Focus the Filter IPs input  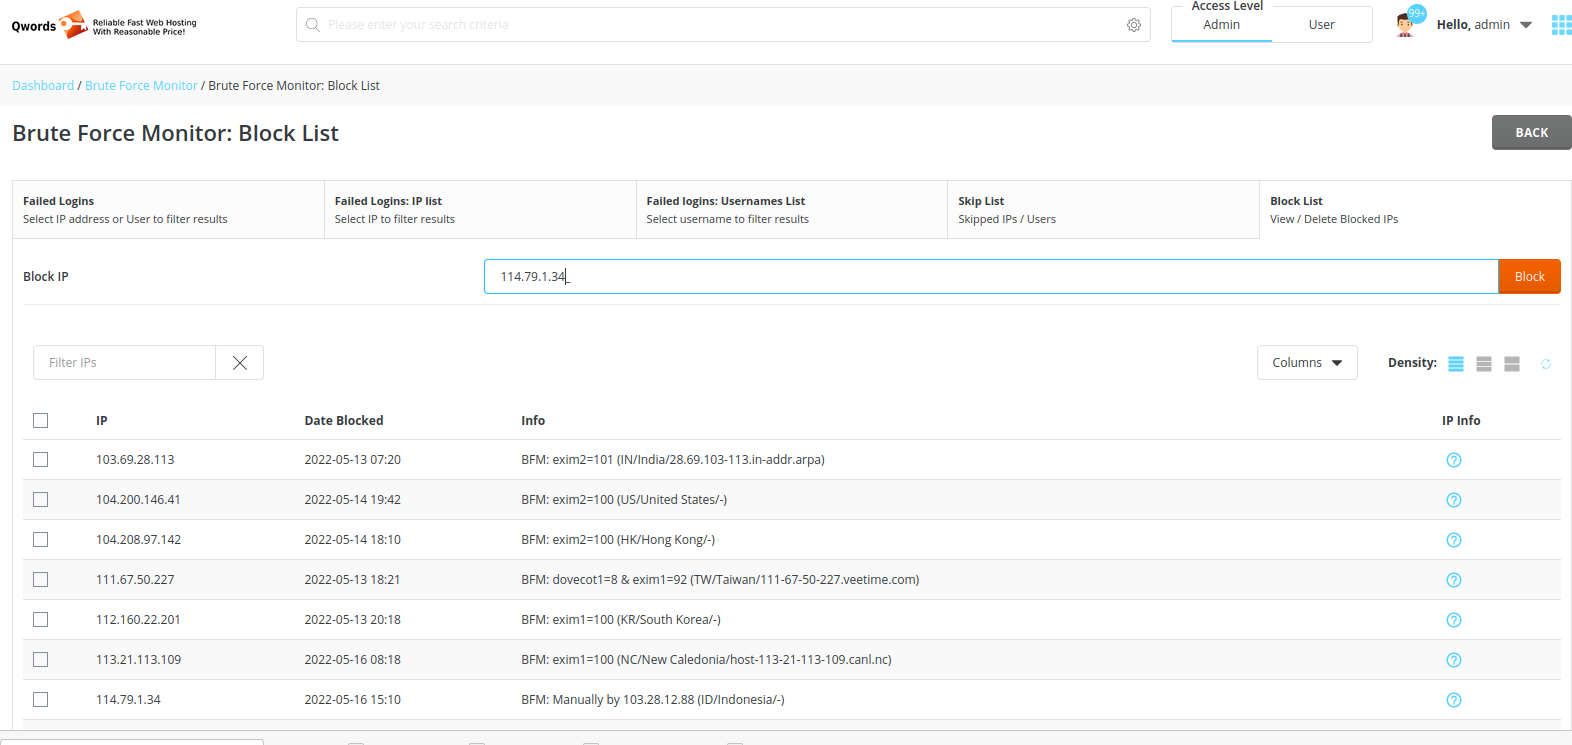[x=125, y=363]
